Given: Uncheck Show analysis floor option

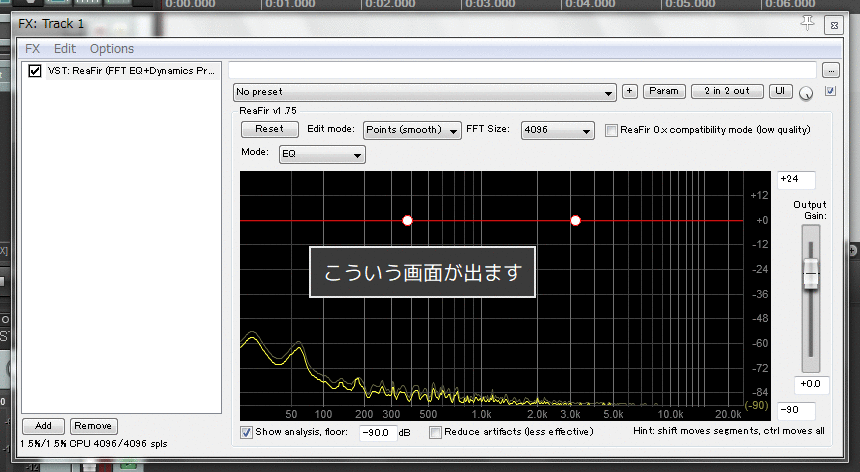Looking at the screenshot, I should tap(247, 432).
